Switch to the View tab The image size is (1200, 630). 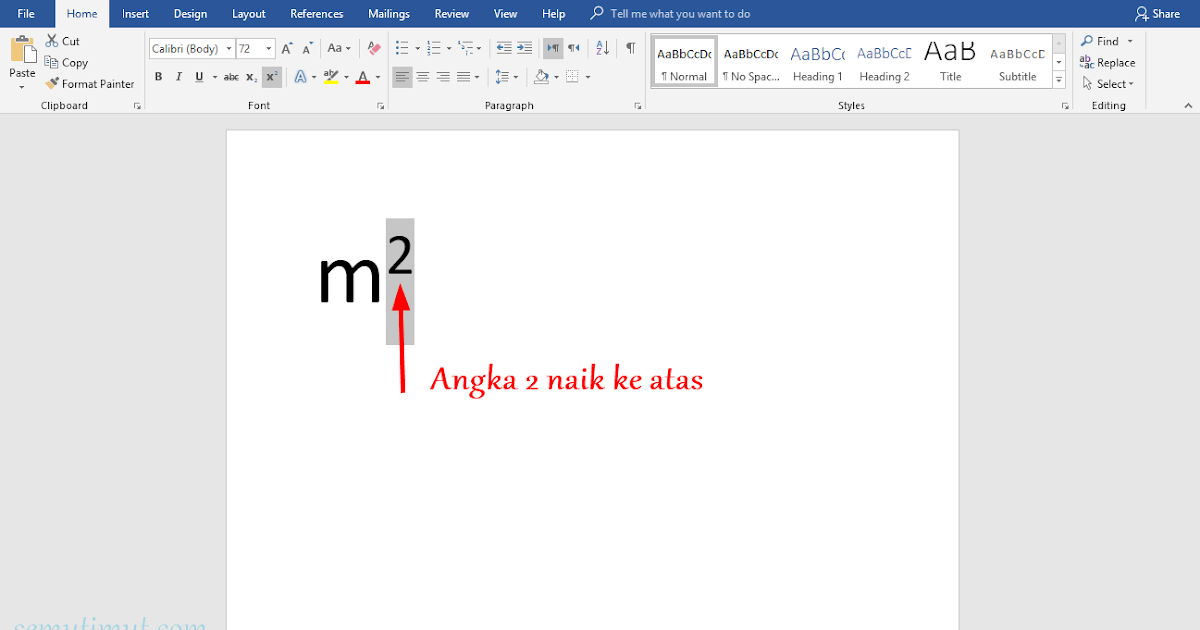[506, 13]
